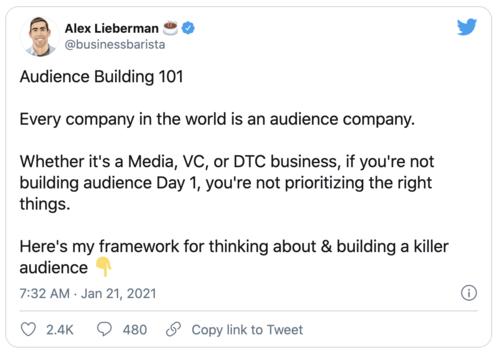
Task: Click the Alex Lieberman display name
Action: (112, 28)
